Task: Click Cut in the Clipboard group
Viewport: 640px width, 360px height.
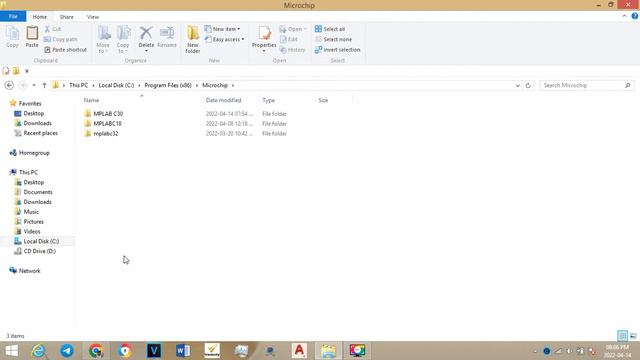Action: pyautogui.click(x=53, y=29)
